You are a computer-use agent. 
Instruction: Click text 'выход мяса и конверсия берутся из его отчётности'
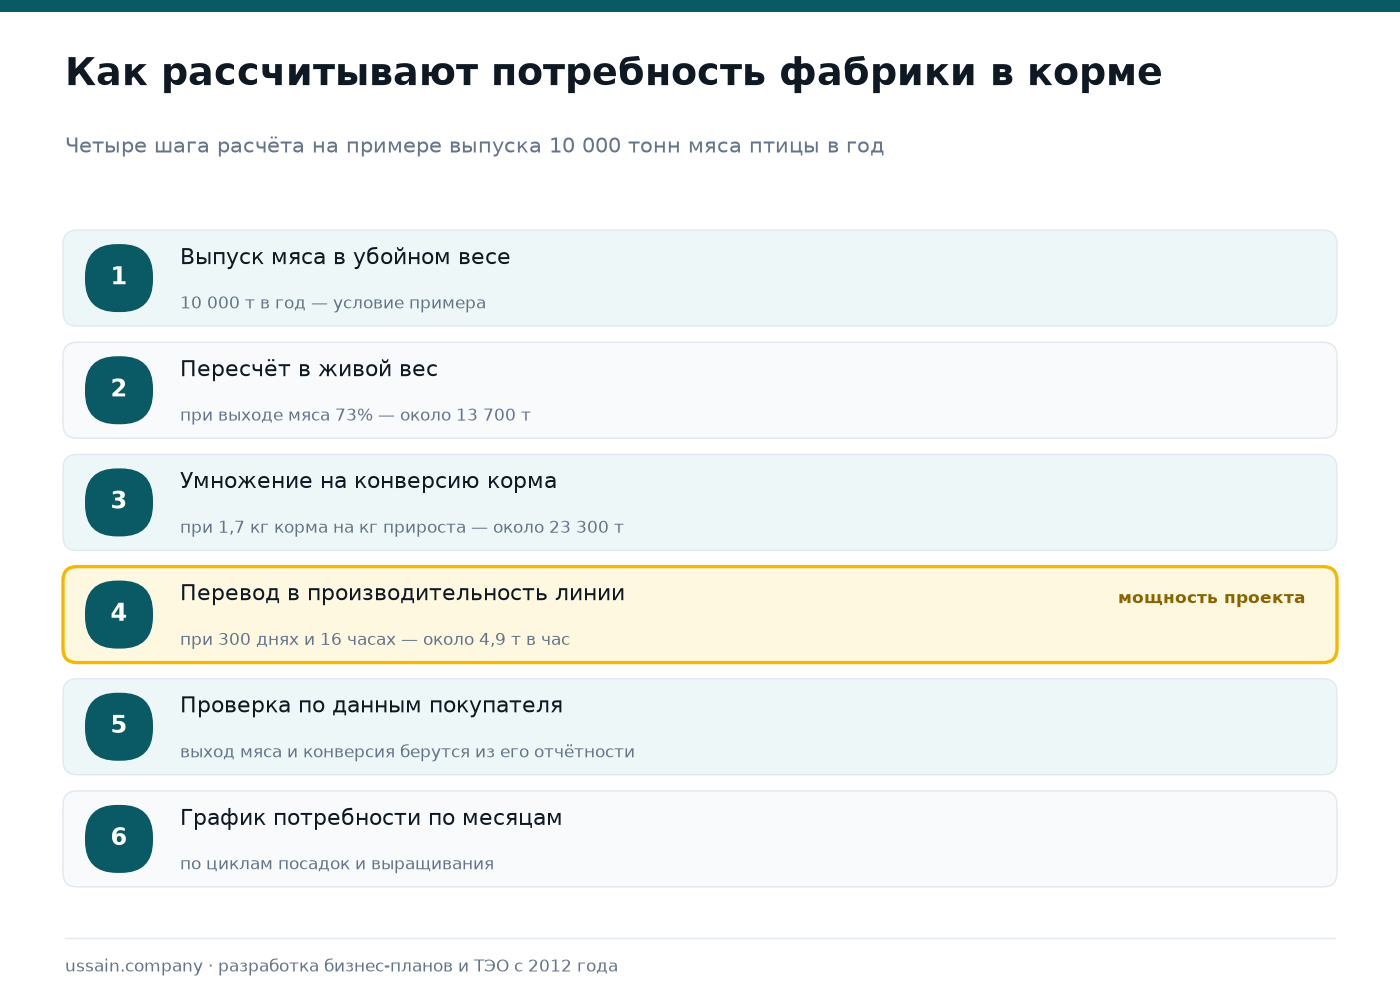tap(407, 752)
